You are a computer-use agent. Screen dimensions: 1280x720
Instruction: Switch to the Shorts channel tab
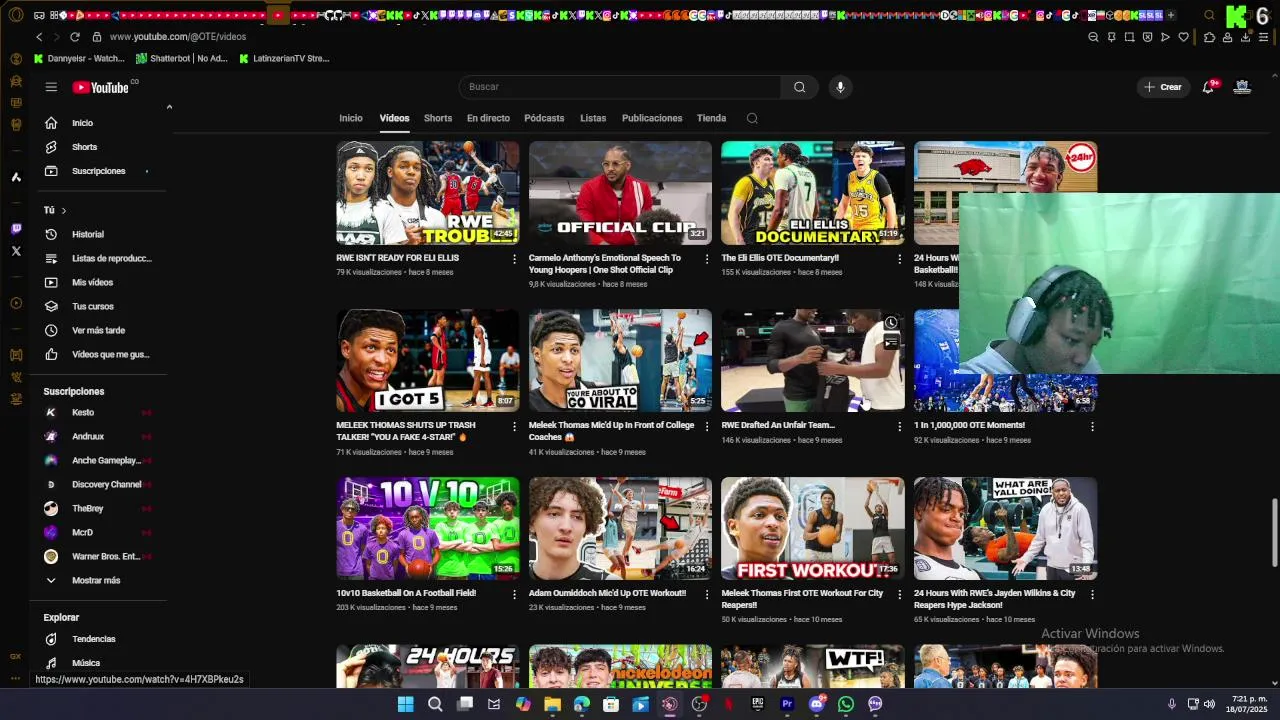(x=438, y=118)
